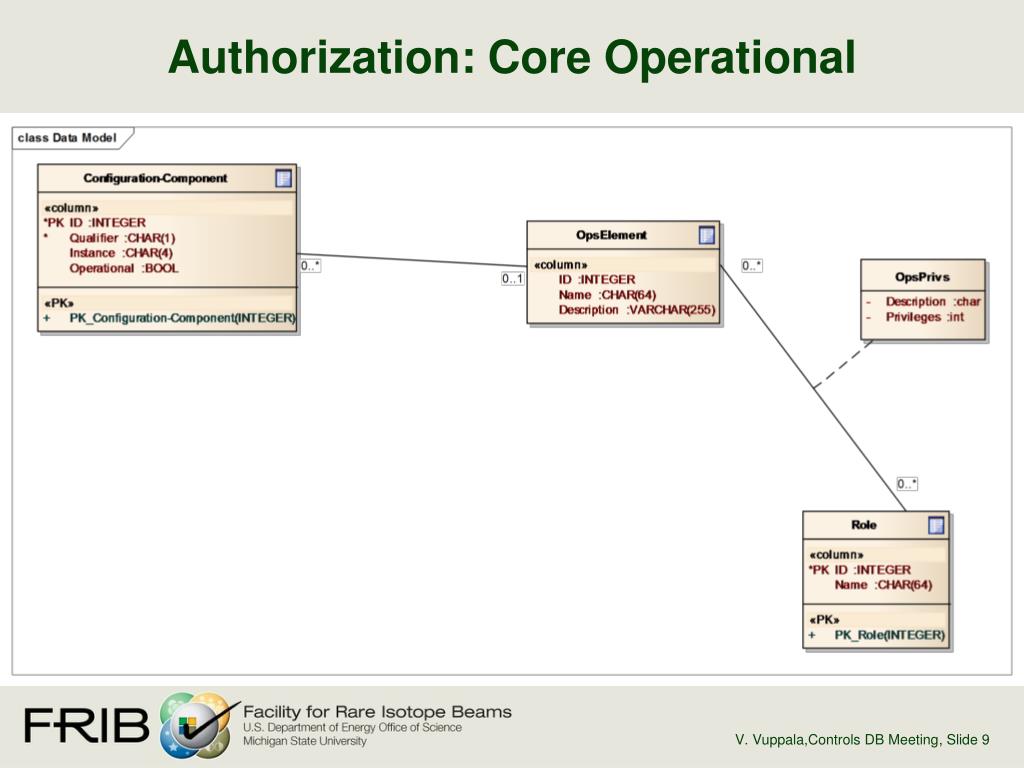Viewport: 1024px width, 768px height.
Task: Click the slide title 'Authorization: Core Operational'
Action: (x=512, y=57)
